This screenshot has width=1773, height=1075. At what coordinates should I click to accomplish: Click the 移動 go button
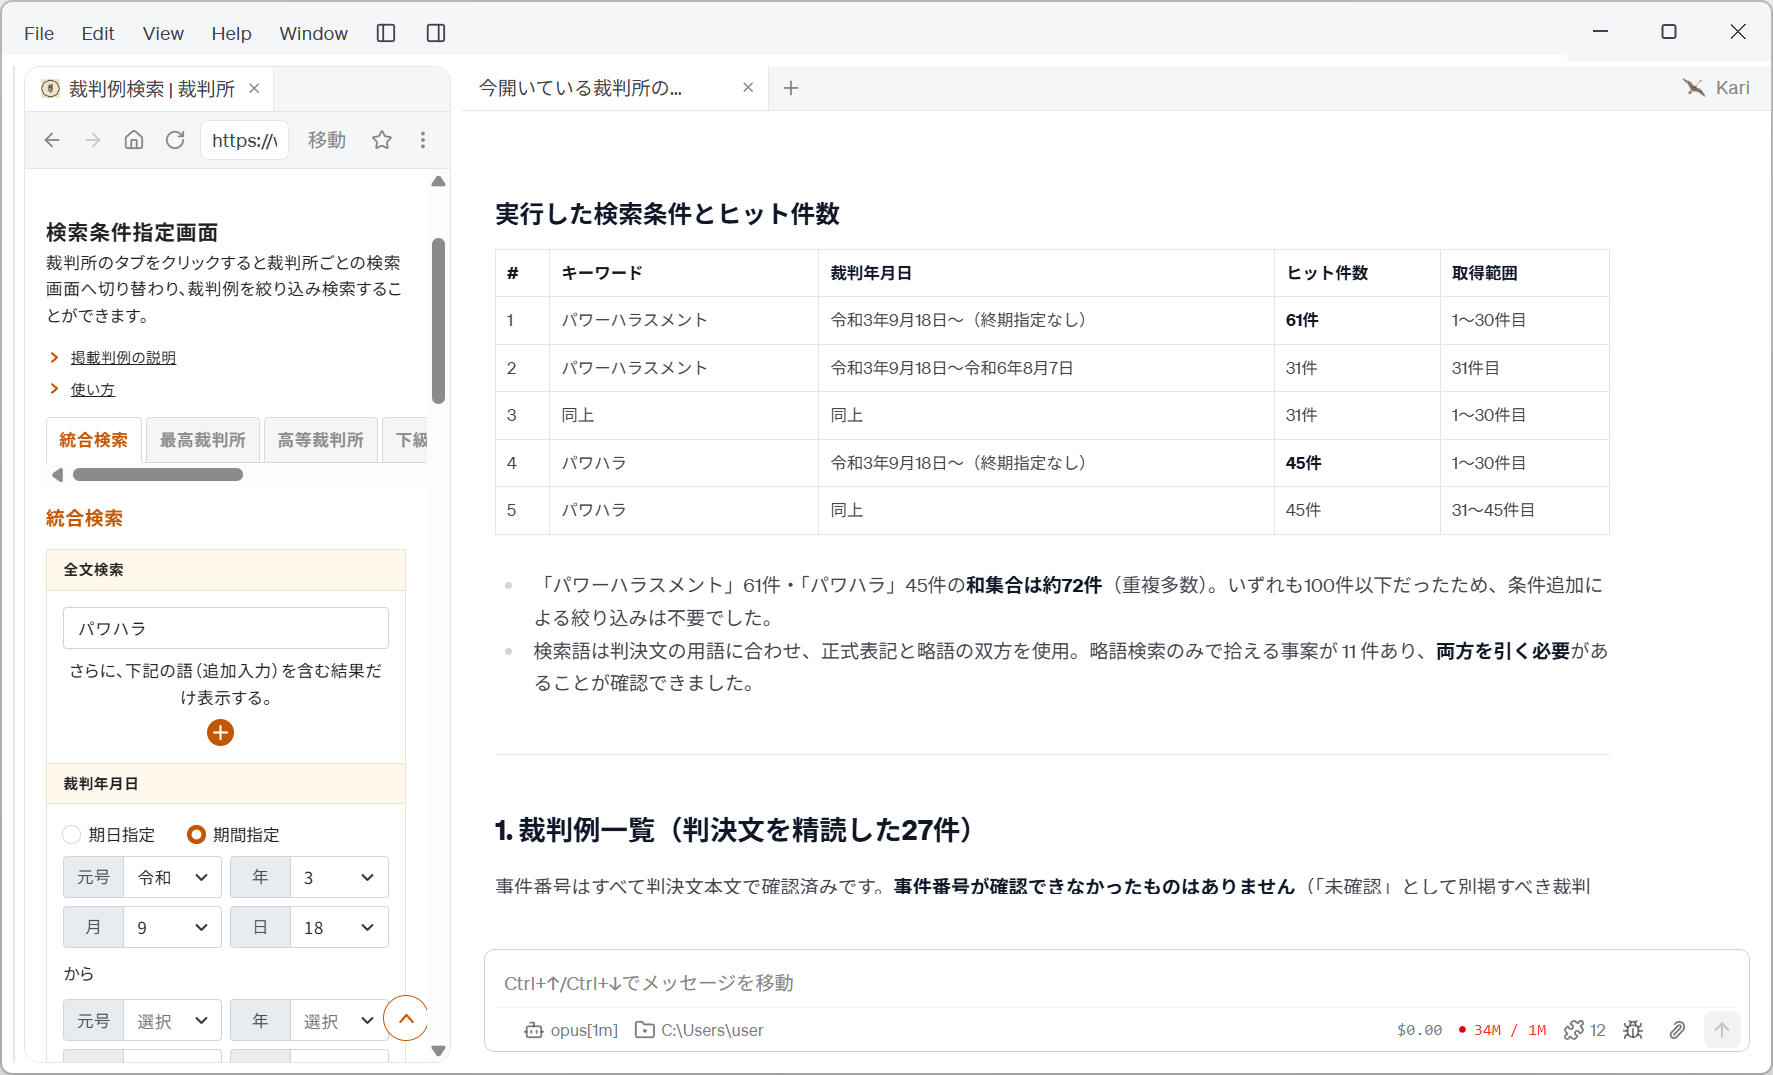tap(327, 140)
